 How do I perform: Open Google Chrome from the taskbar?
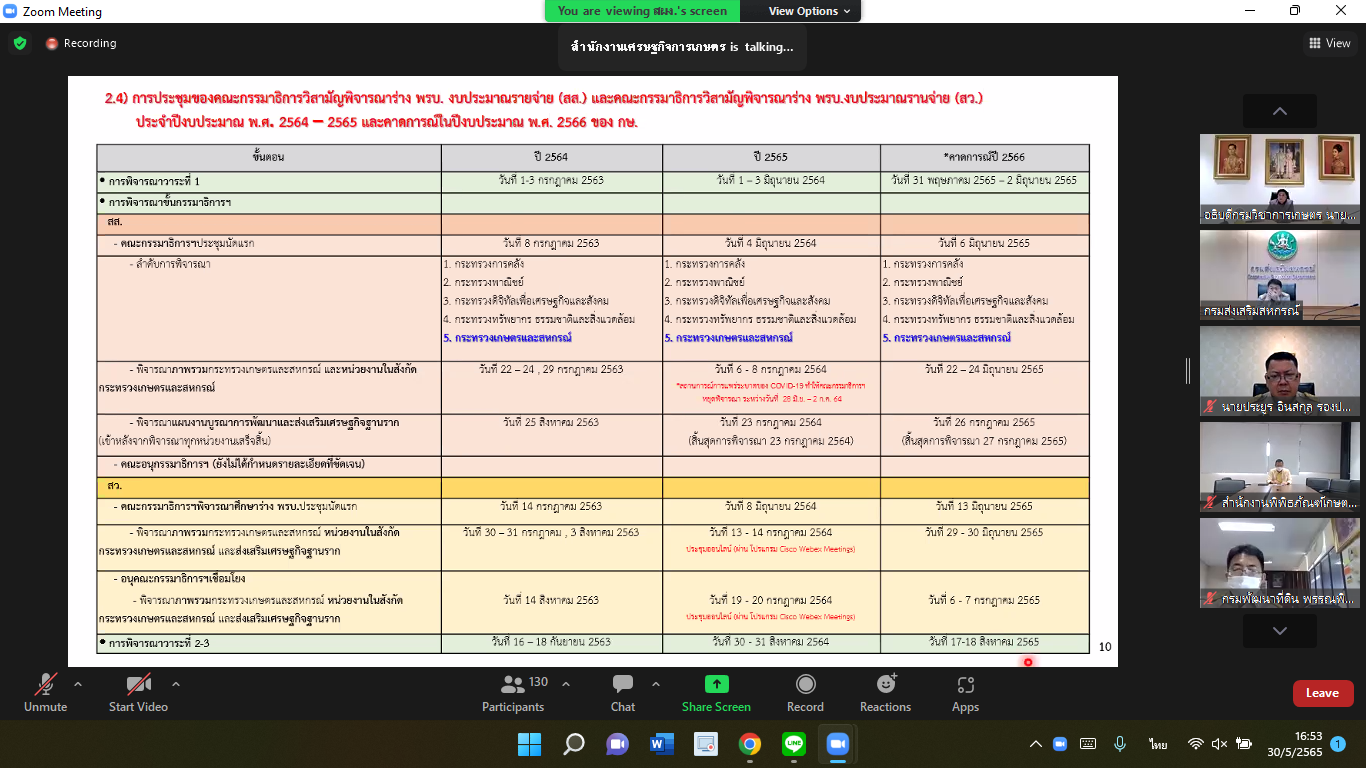[750, 744]
